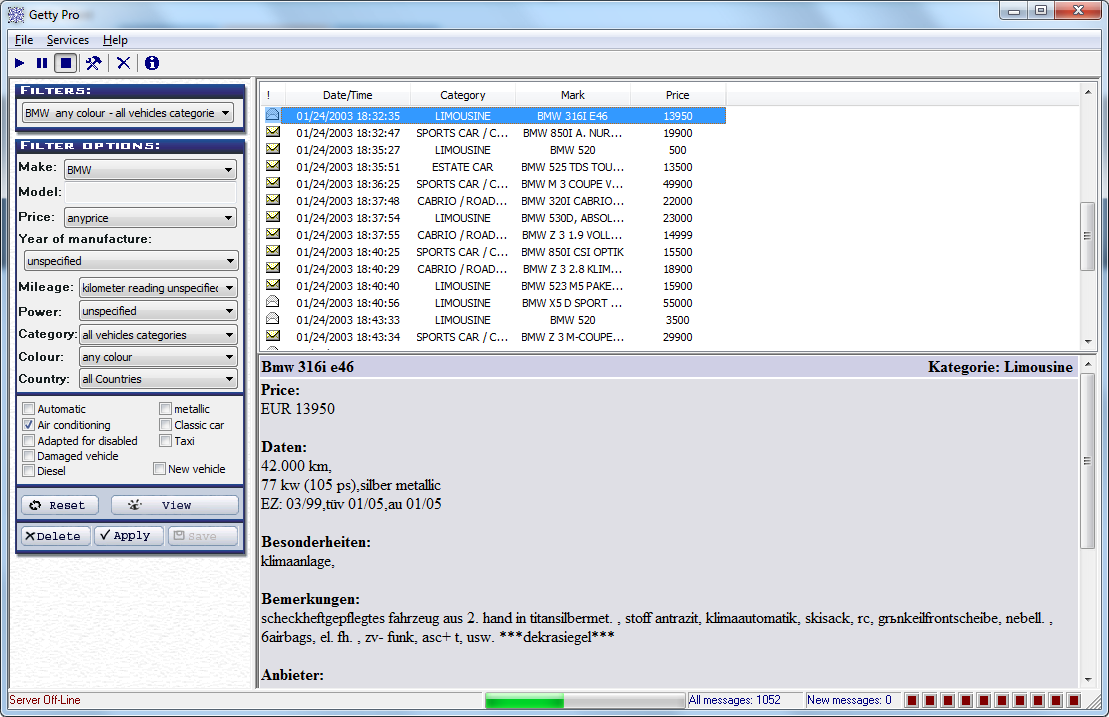
Task: Click the message list vertical scrollbar thumb
Action: tap(1087, 236)
